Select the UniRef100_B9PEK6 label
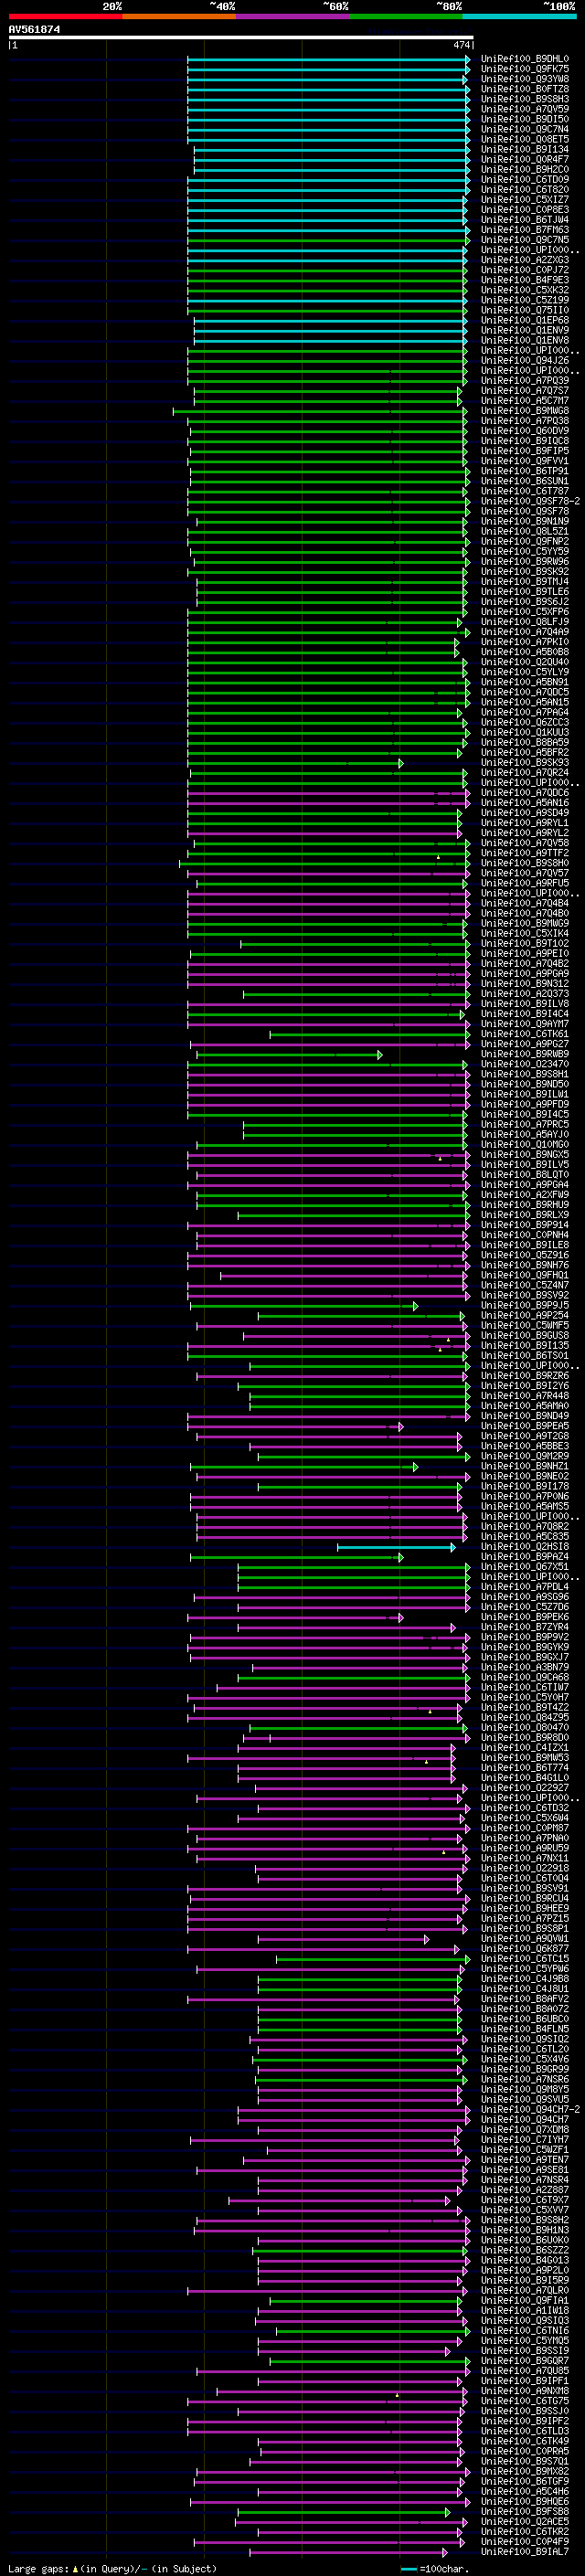 pos(524,1617)
